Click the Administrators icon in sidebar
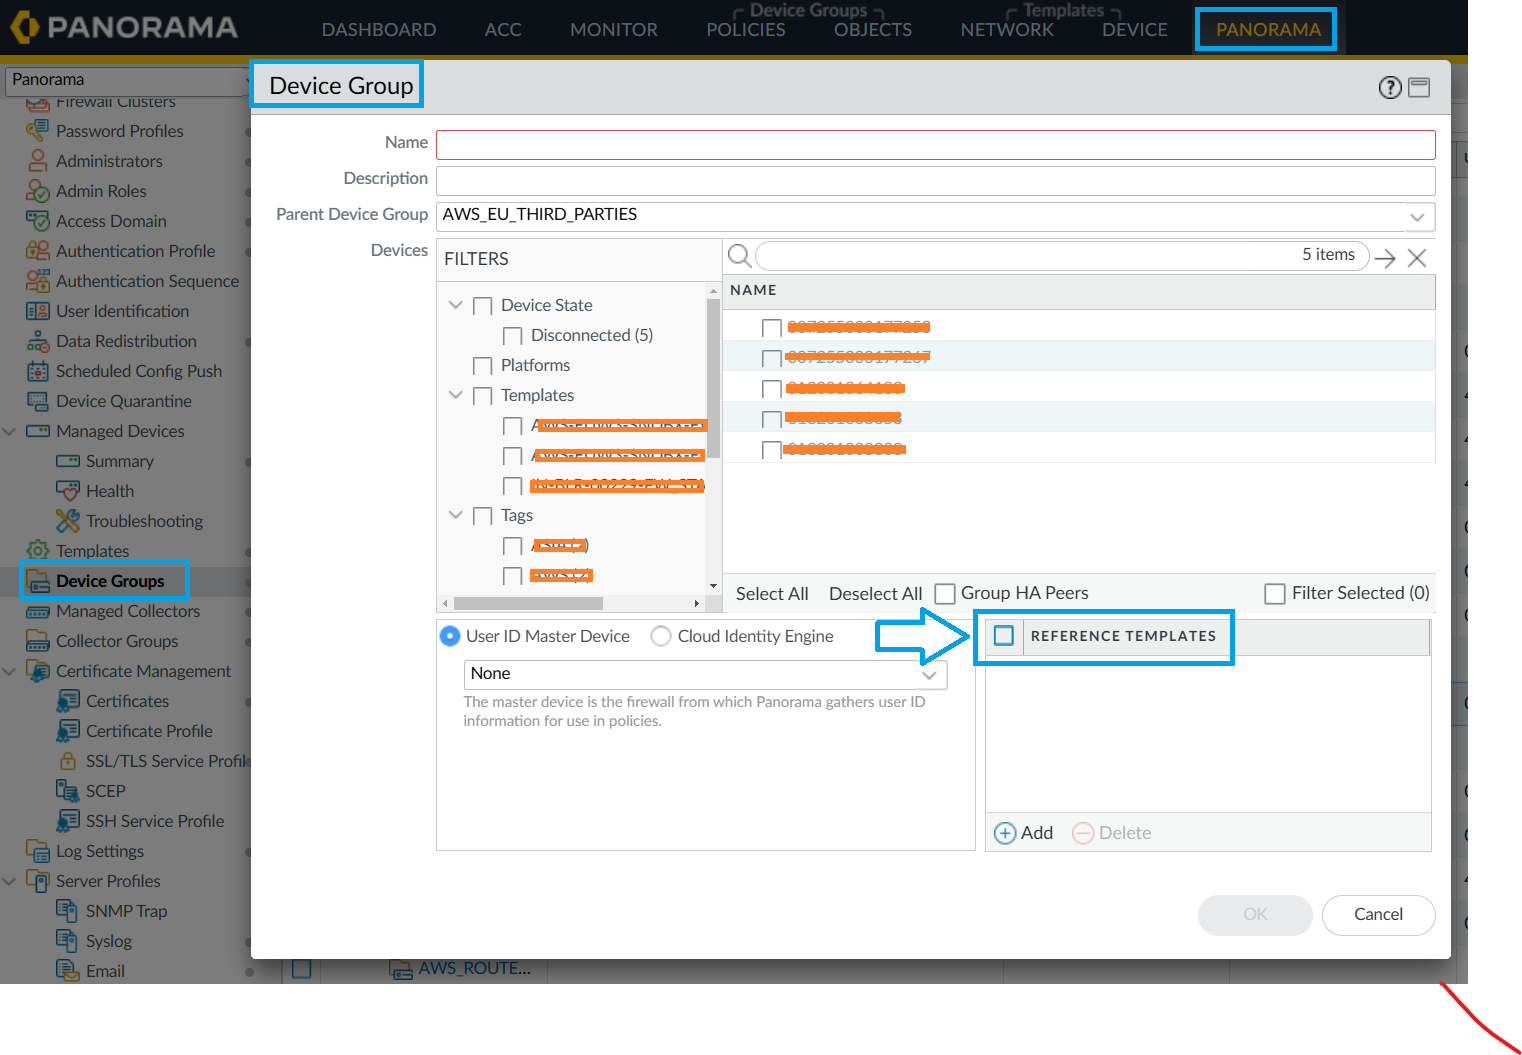The image size is (1522, 1055). (x=37, y=160)
